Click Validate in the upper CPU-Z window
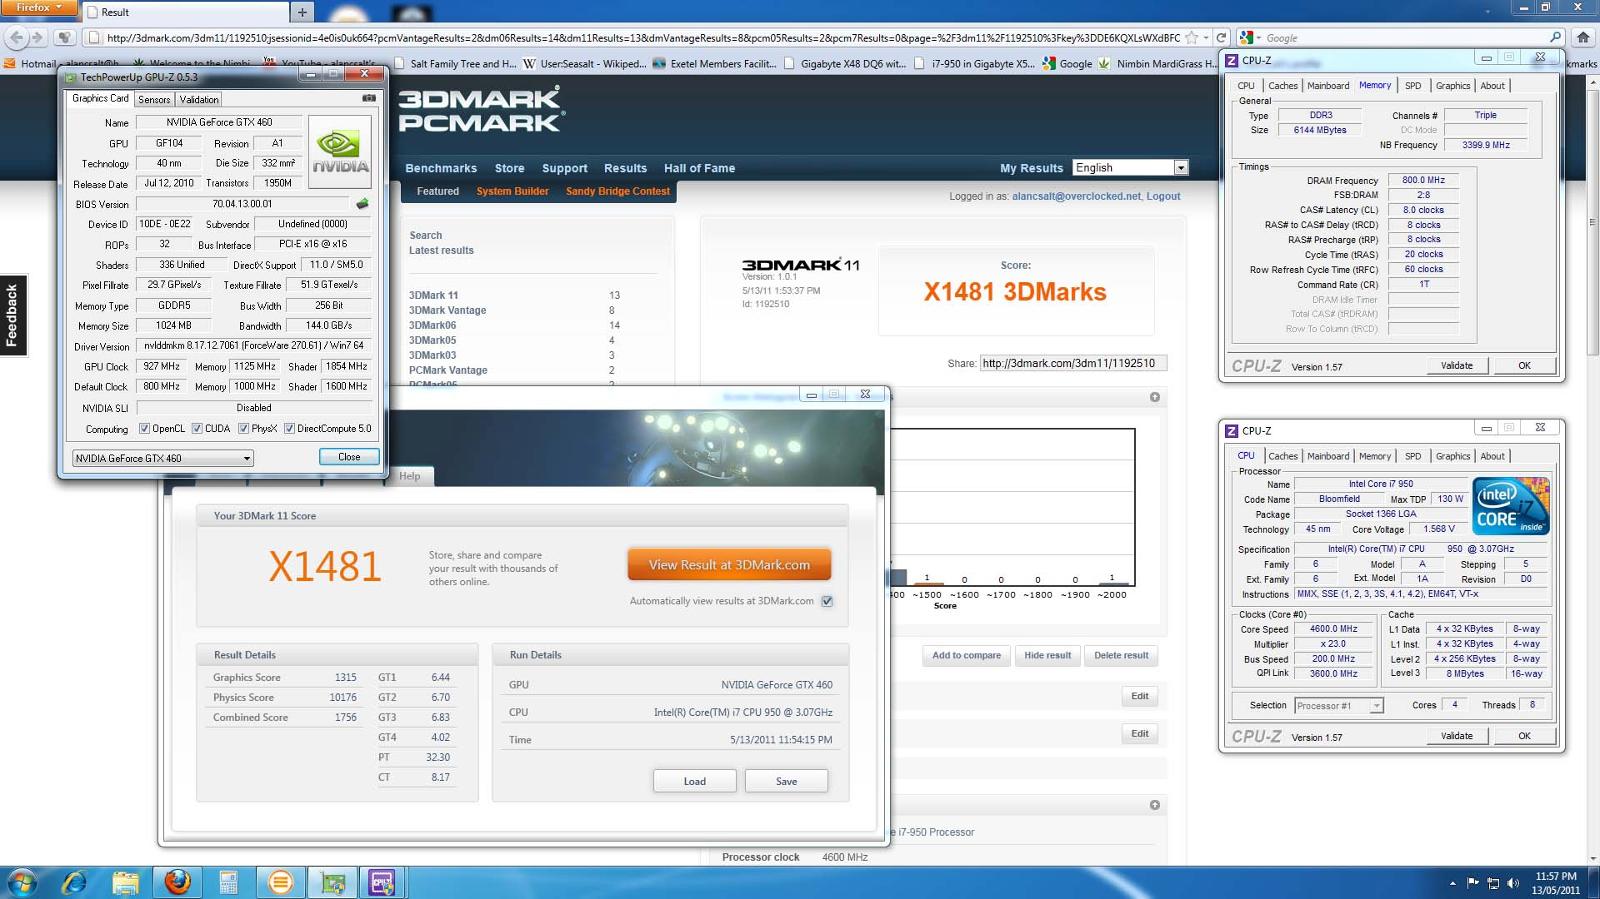This screenshot has width=1600, height=899. pyautogui.click(x=1456, y=366)
